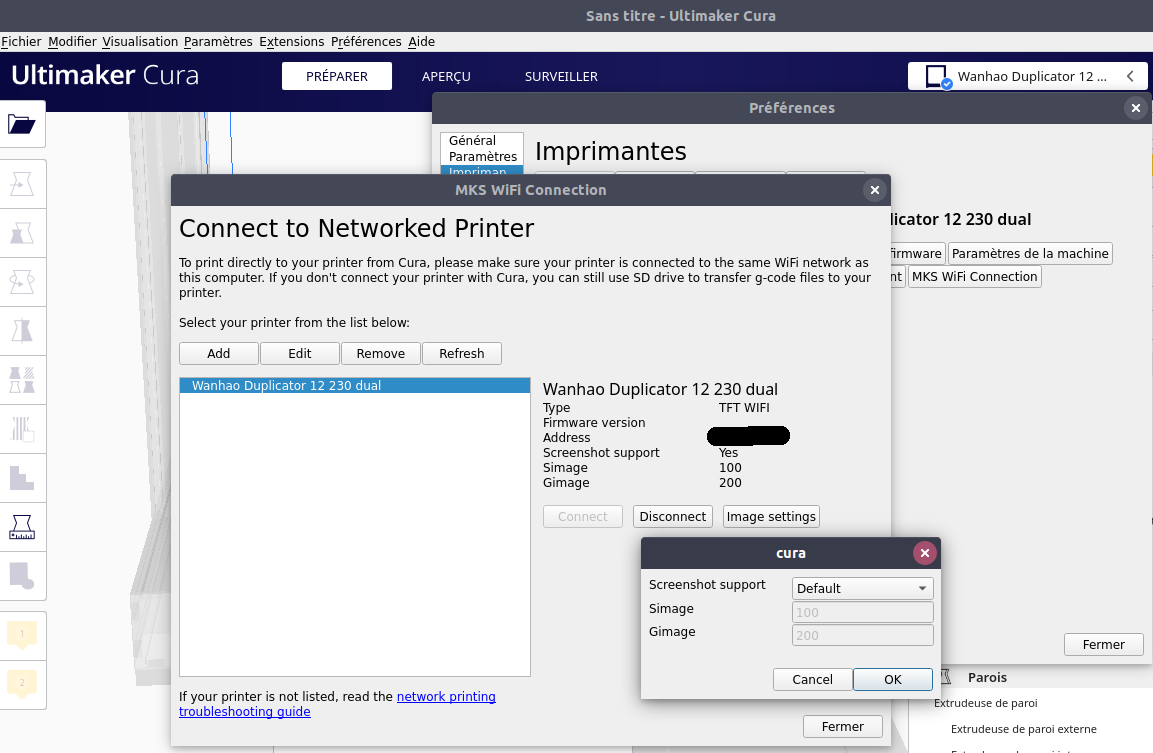Image resolution: width=1153 pixels, height=753 pixels.
Task: Select the Scale tool icon
Action: (x=22, y=233)
